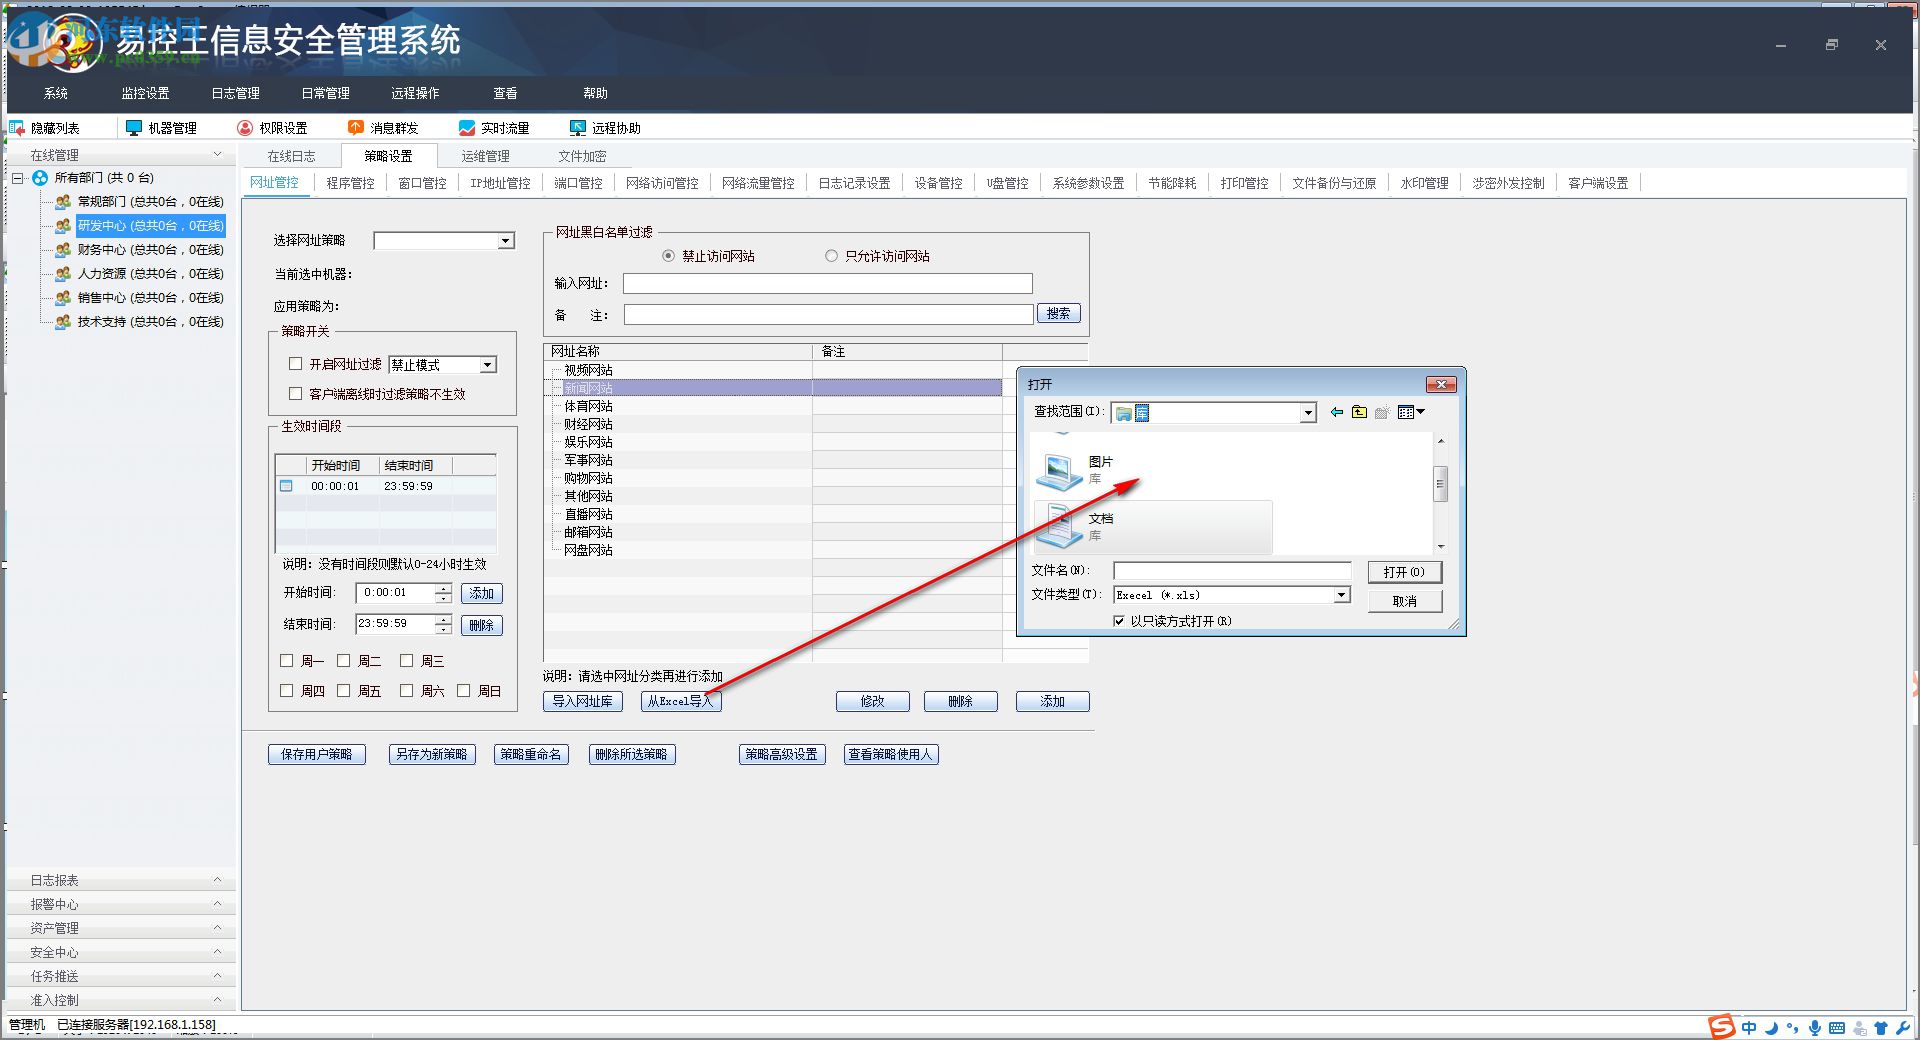The width and height of the screenshot is (1920, 1040).
Task: Click the shirt skin icon in IME bar
Action: (x=1881, y=1028)
